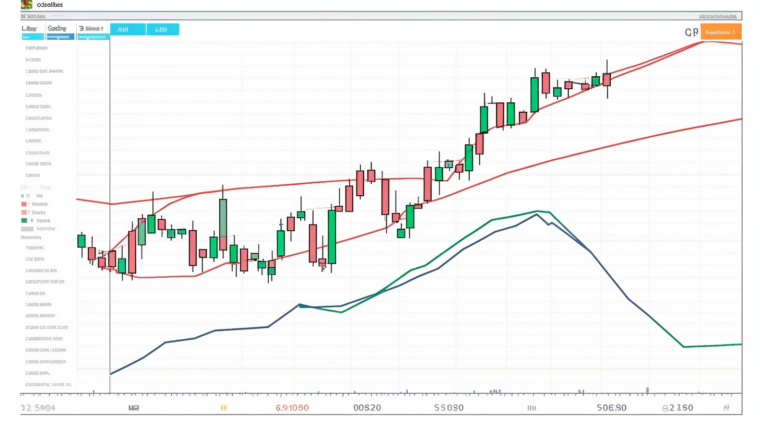Select the tallest green candlestick on the chart
Screen dimensions: 760x426
click(333, 238)
